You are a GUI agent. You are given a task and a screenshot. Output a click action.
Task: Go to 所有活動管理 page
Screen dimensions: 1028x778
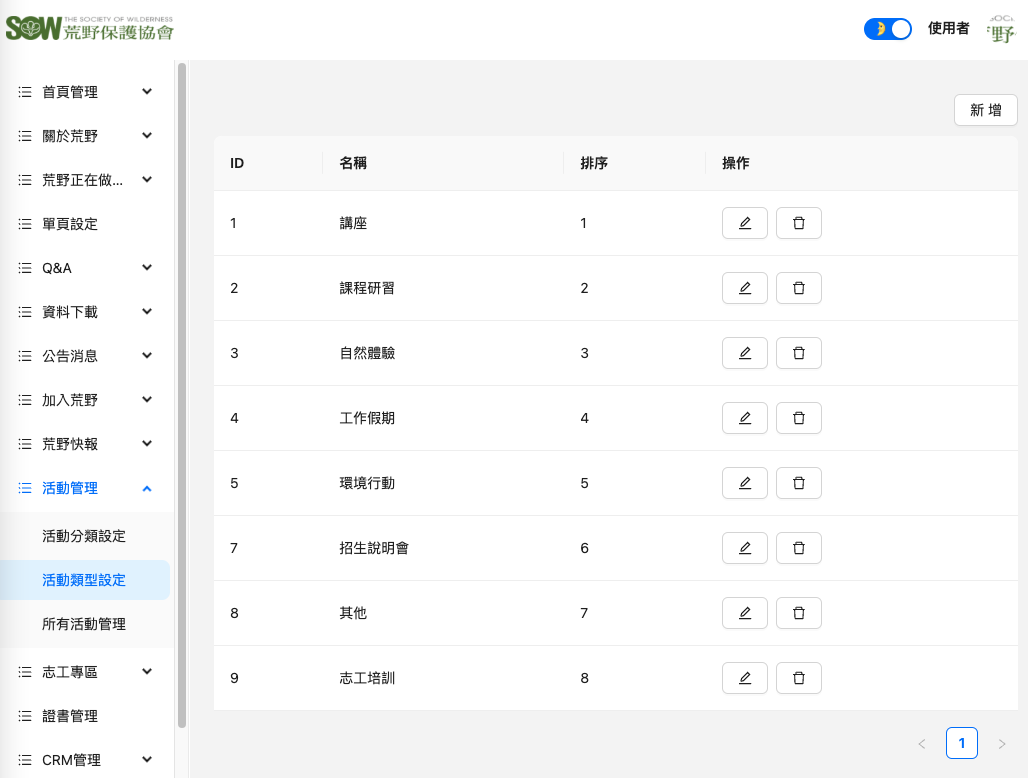[x=84, y=624]
